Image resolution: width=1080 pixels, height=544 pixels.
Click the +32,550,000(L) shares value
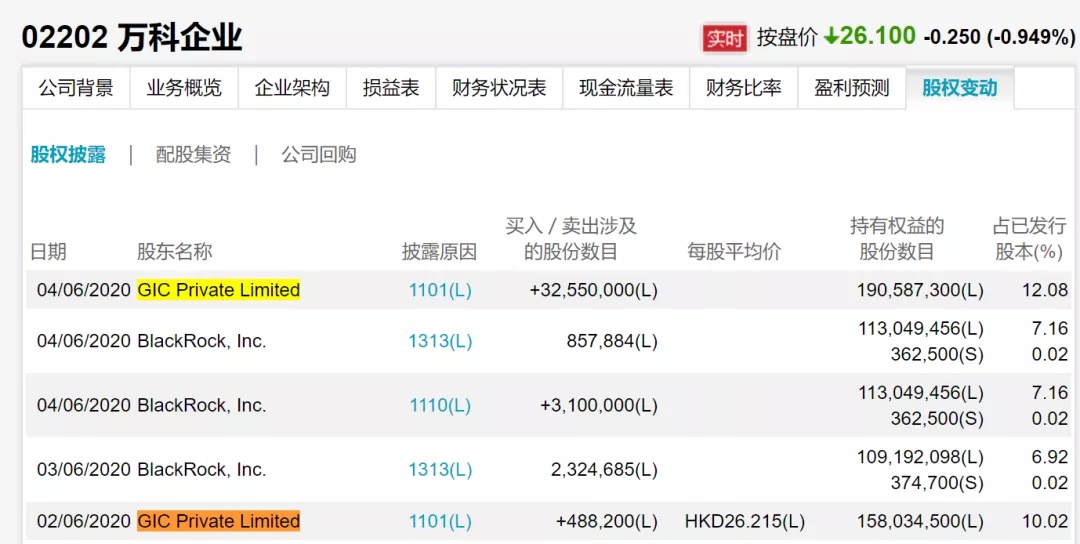(594, 290)
